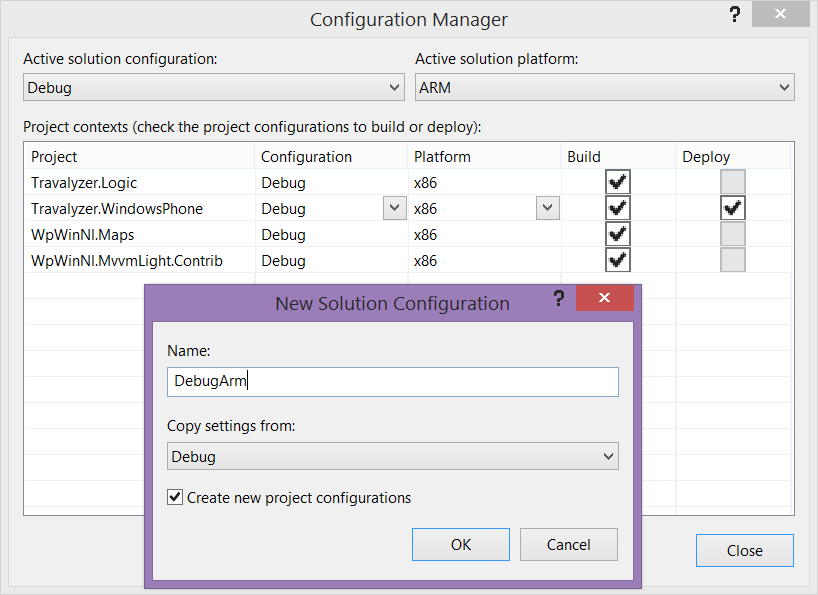Click the x86 platform cell for Travalyzer.Logic

click(484, 183)
